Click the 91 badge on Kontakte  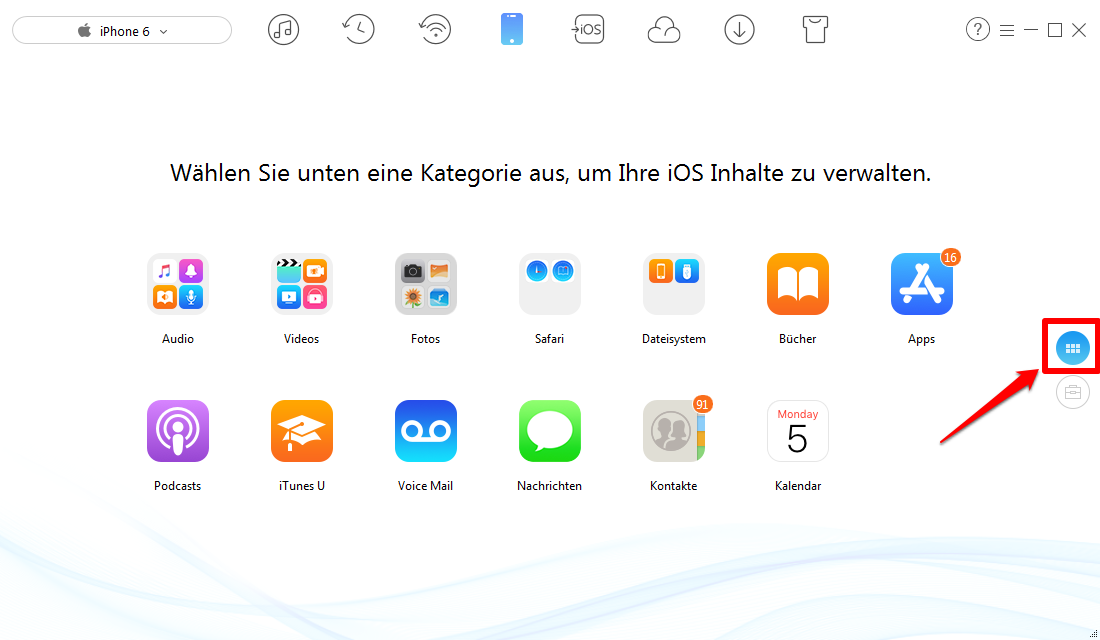[702, 404]
